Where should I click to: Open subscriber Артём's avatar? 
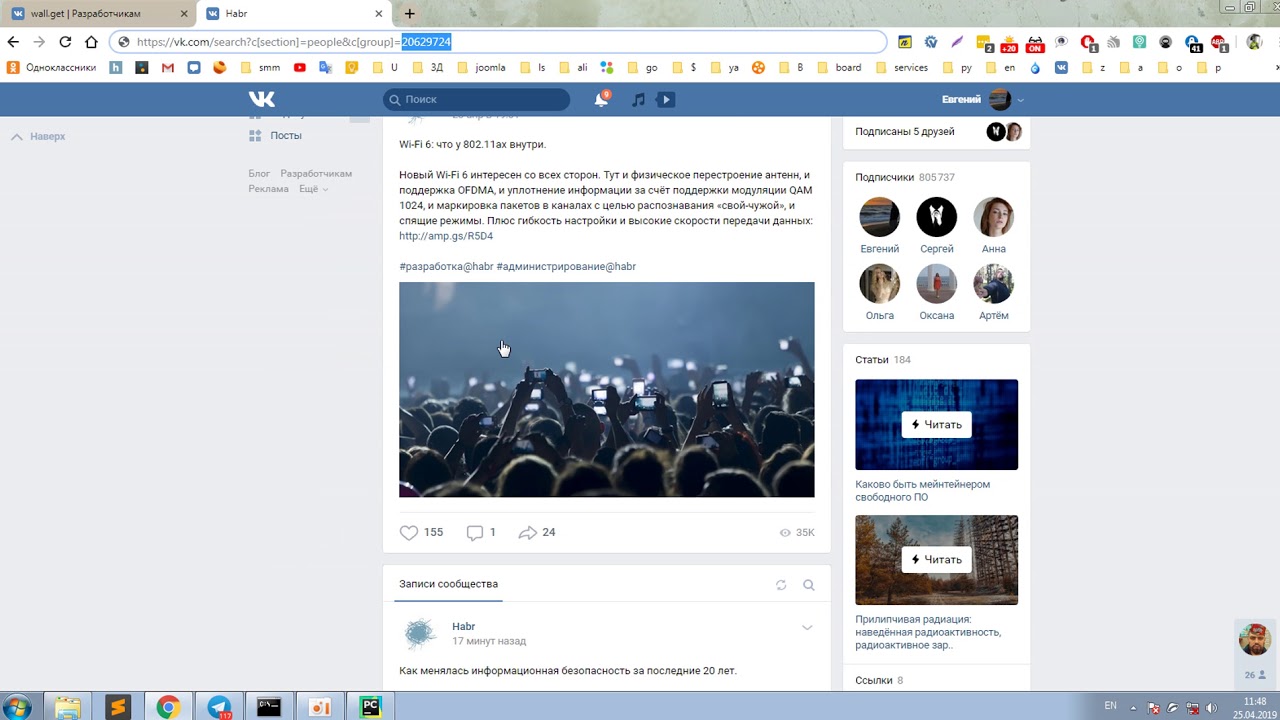click(994, 284)
